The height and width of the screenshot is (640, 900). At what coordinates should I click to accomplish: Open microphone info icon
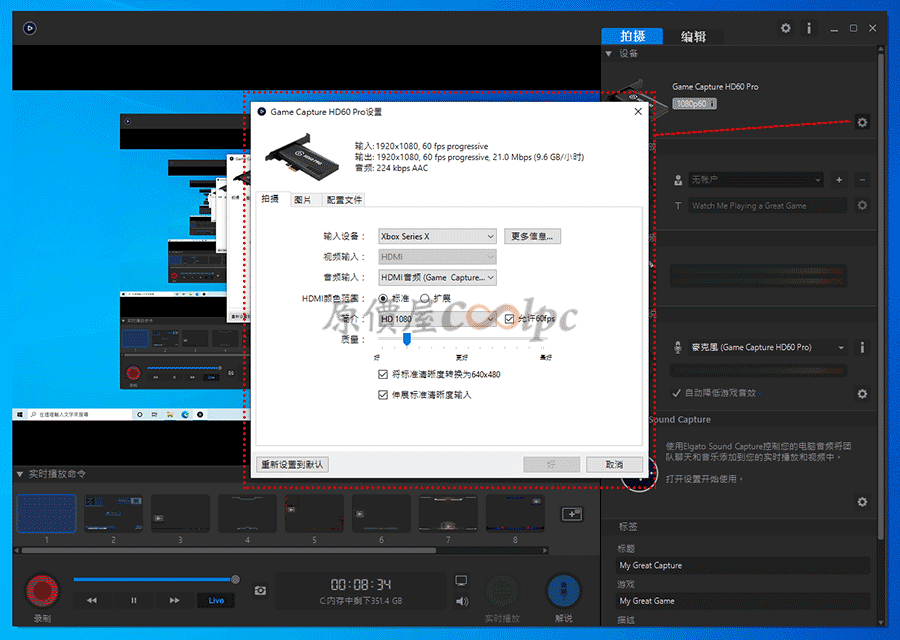862,347
